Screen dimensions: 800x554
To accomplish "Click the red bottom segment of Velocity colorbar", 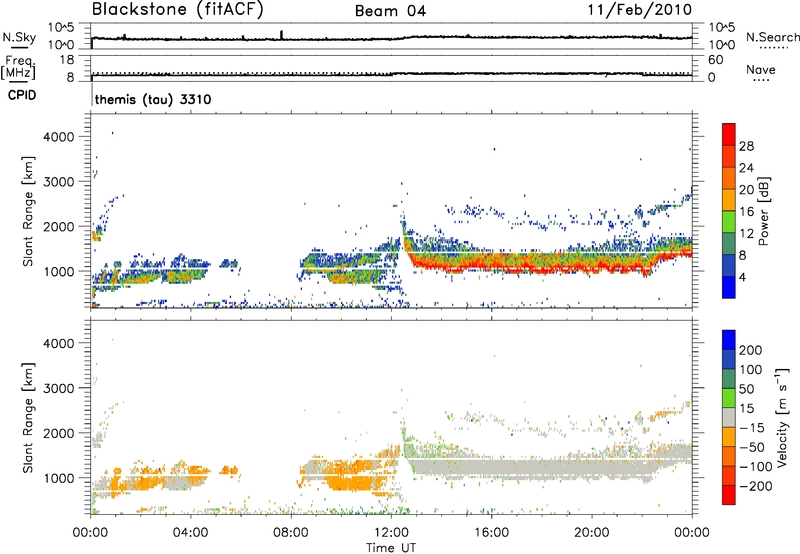I will (729, 495).
